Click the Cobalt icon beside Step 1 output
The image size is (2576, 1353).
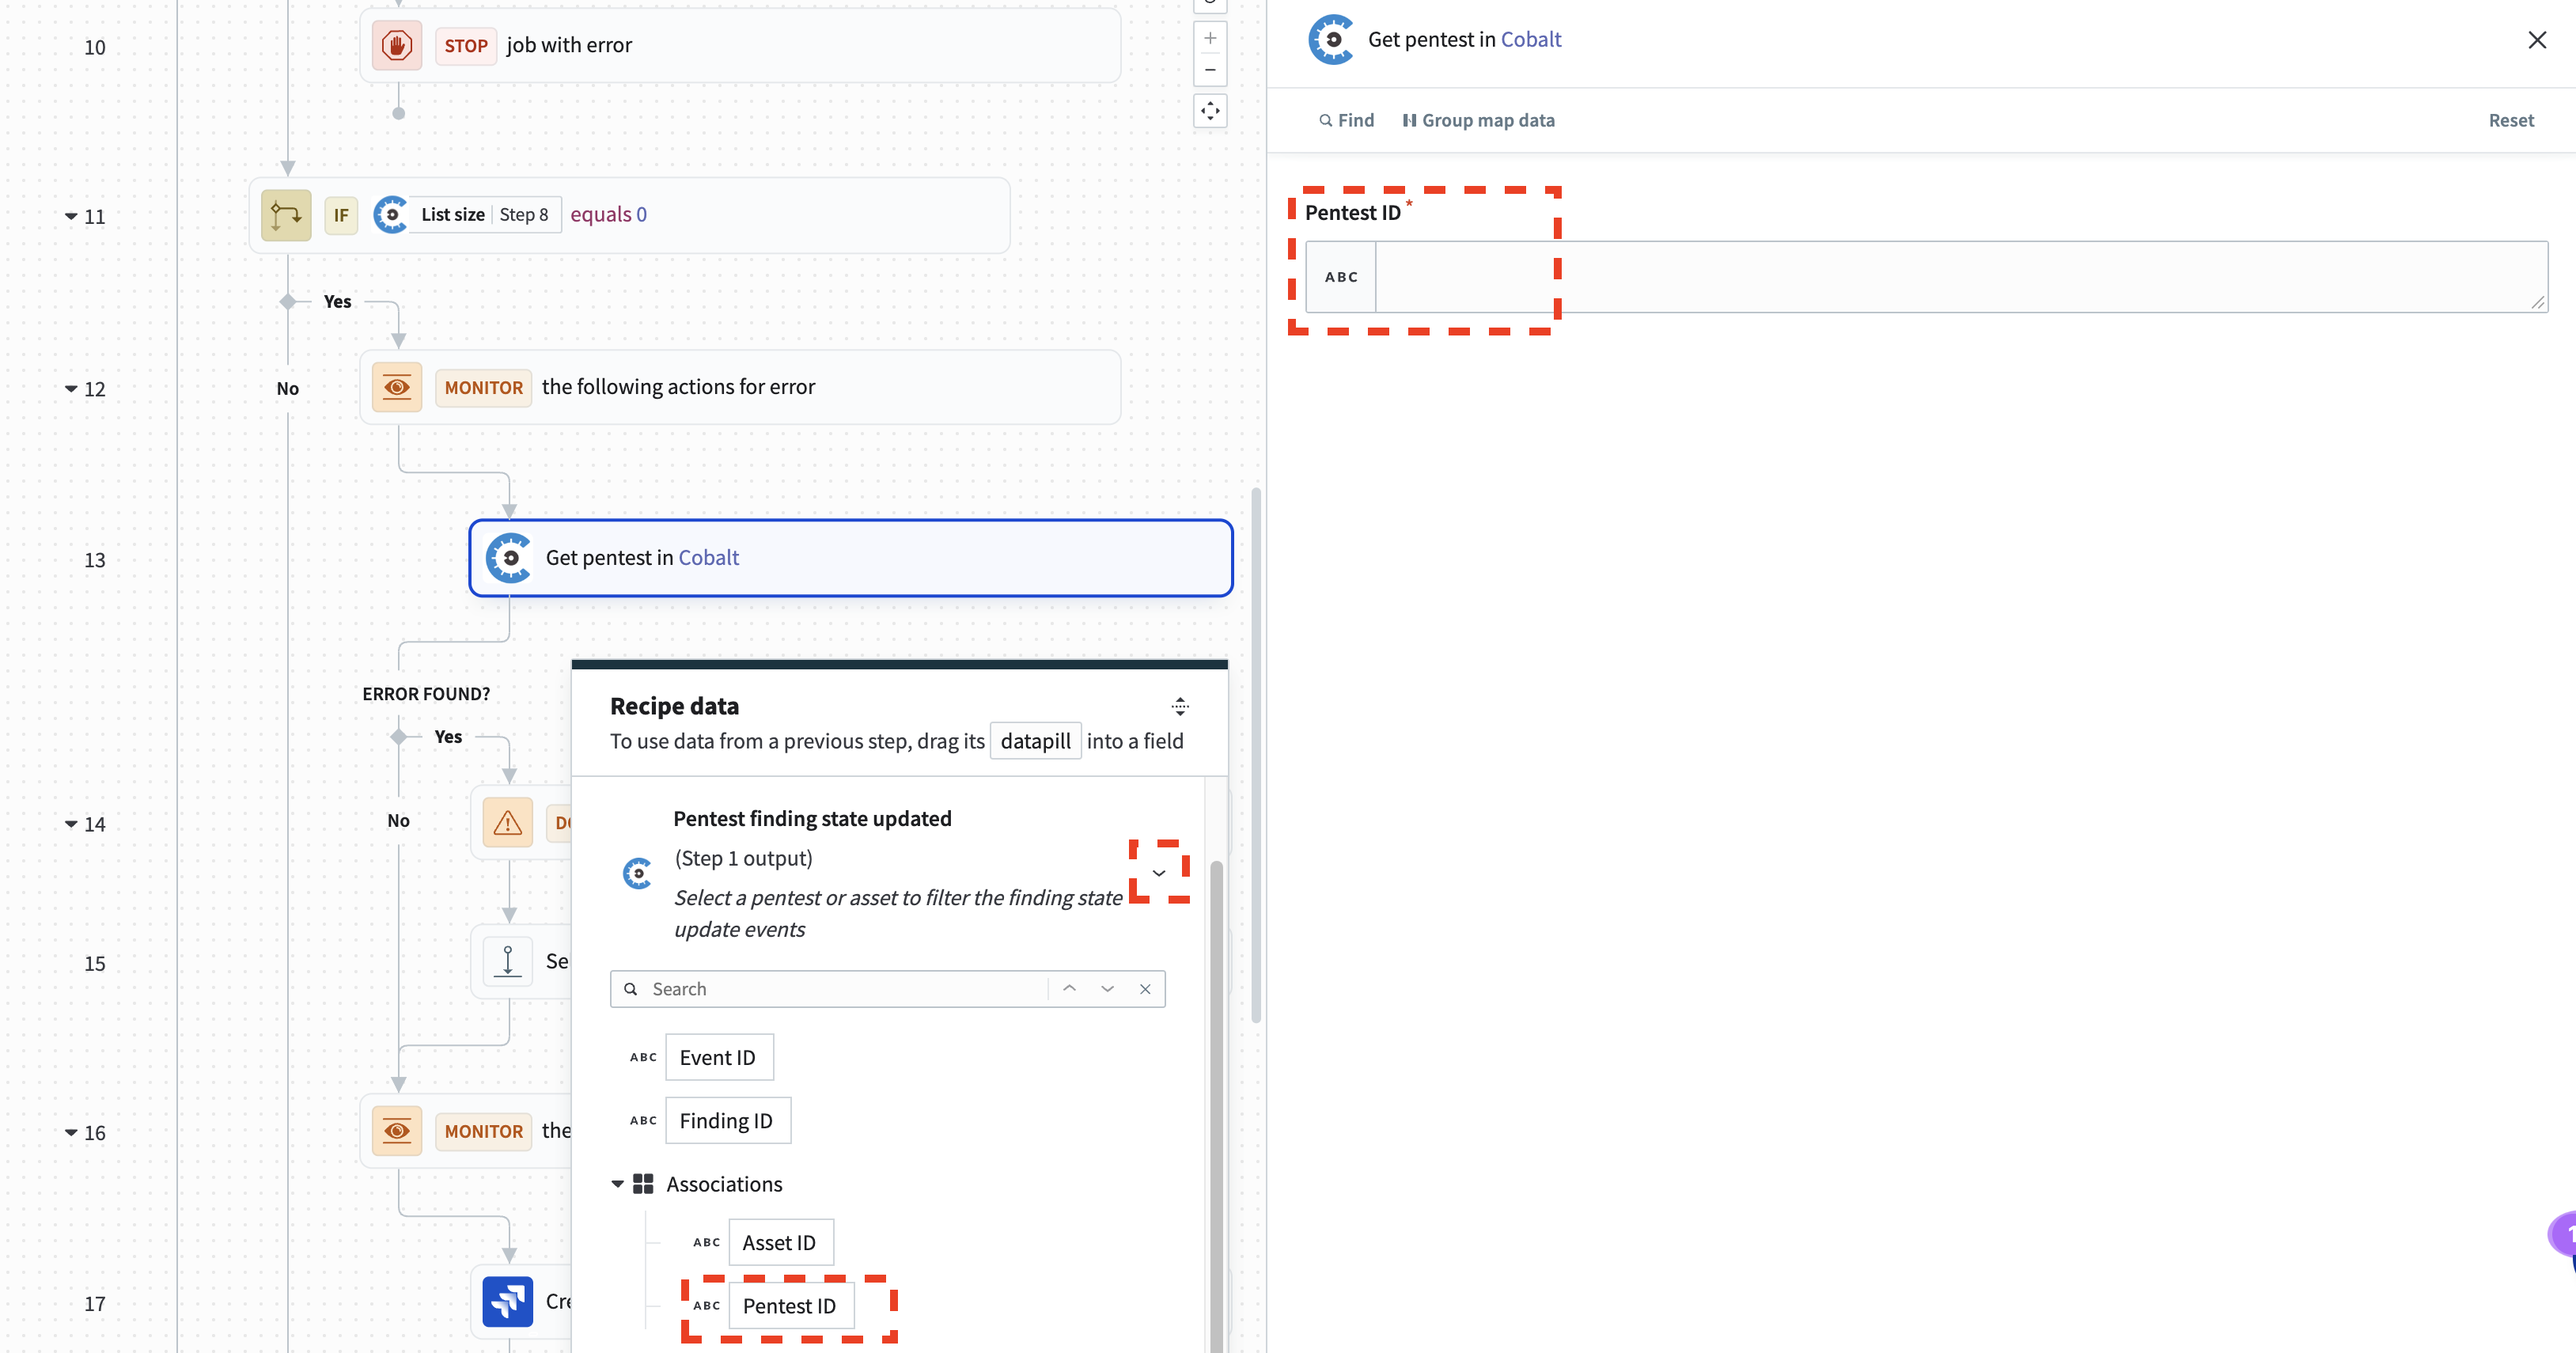(x=637, y=873)
